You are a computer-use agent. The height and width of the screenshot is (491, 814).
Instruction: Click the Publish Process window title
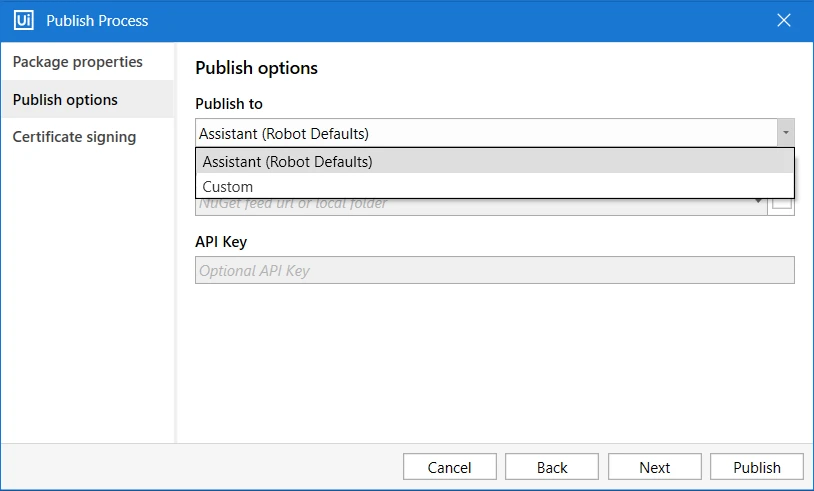click(x=97, y=21)
